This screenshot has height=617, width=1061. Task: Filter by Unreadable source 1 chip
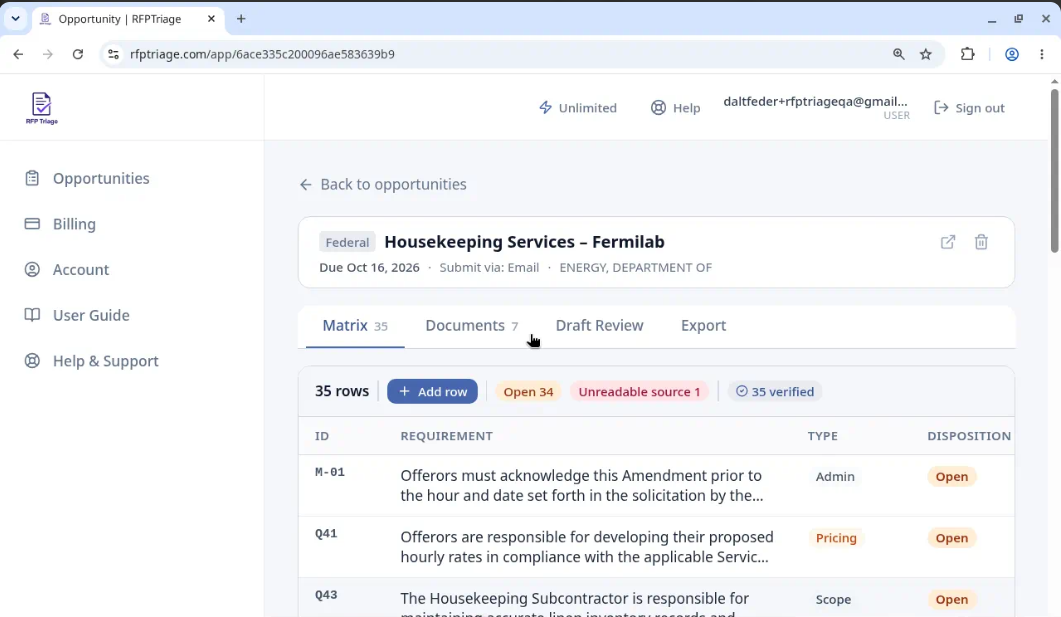tap(639, 392)
